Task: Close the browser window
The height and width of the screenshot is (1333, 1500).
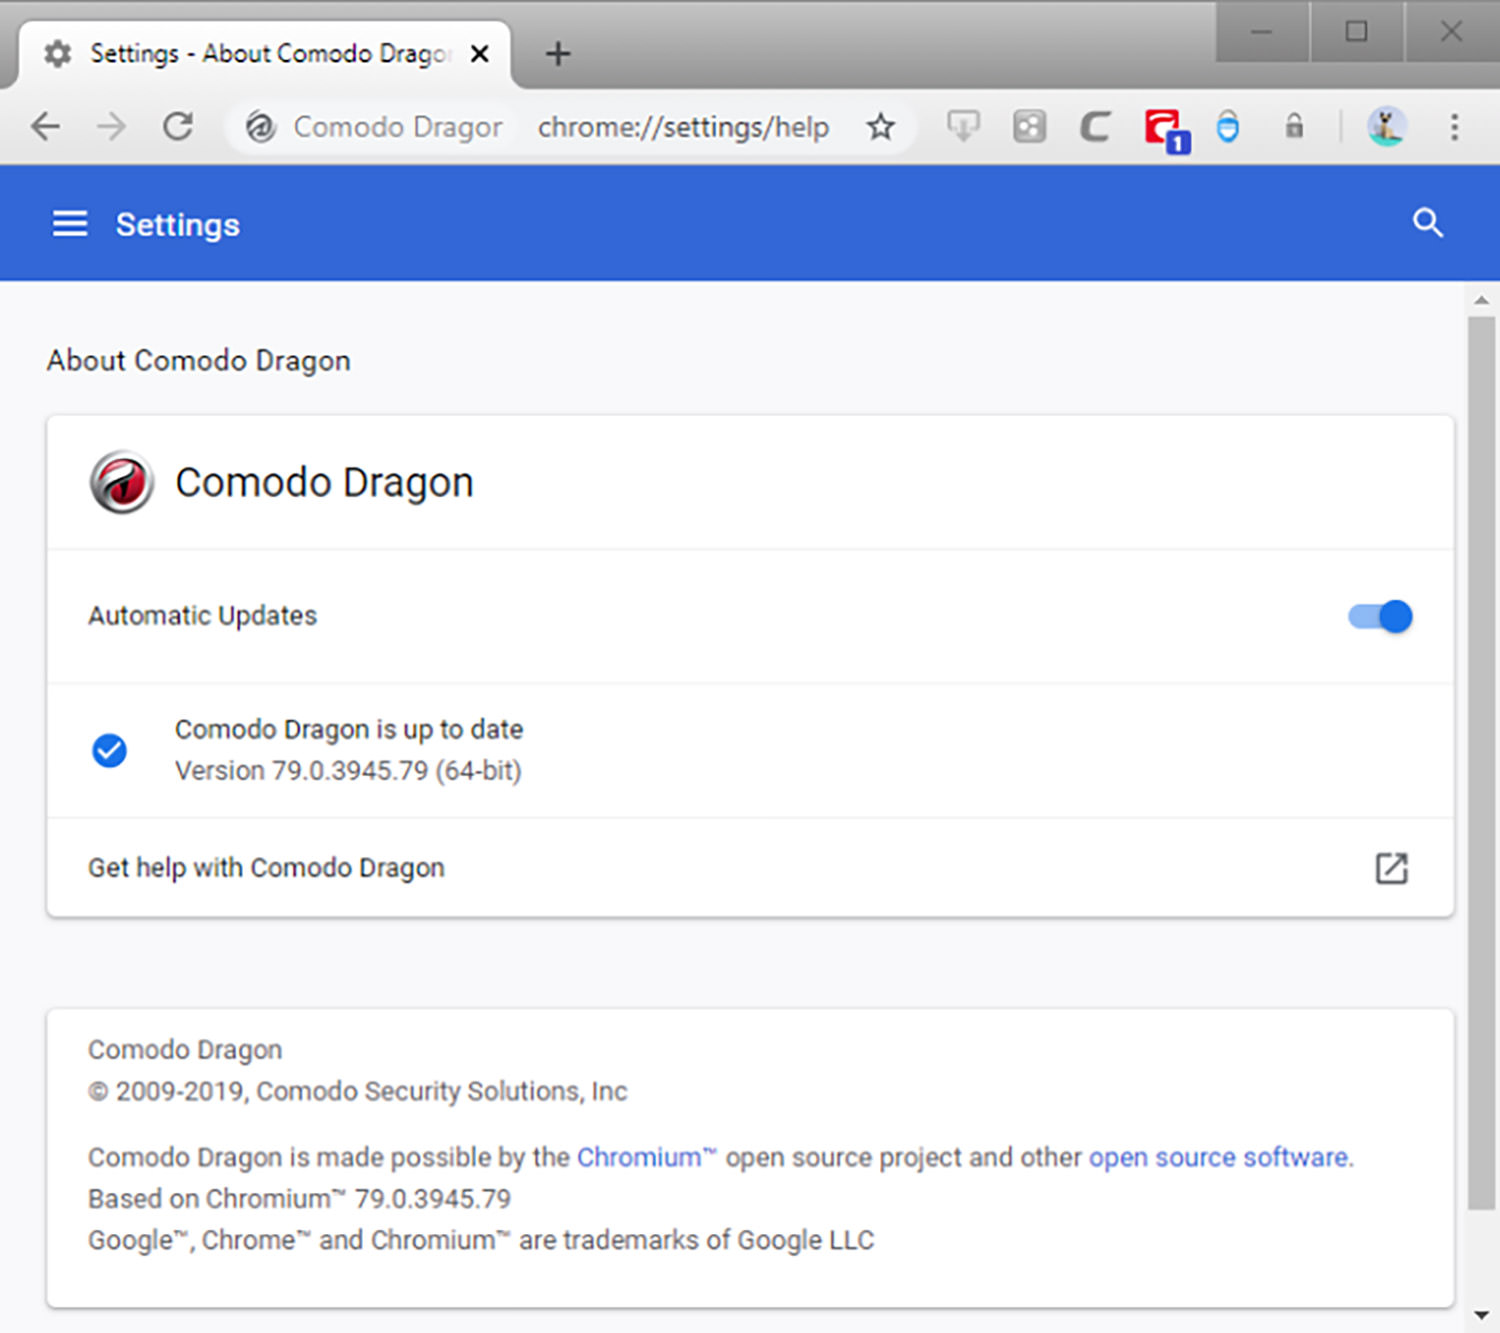Action: [1451, 32]
